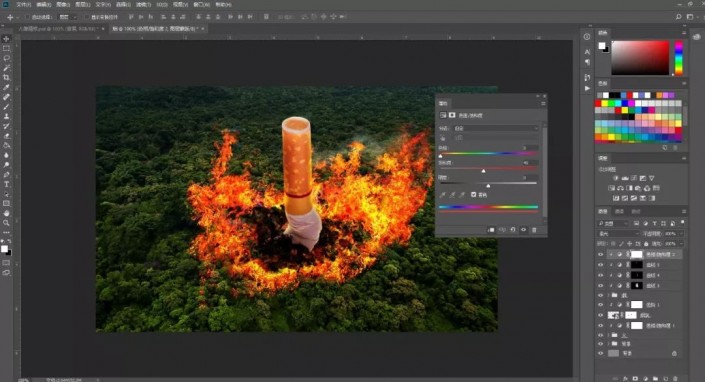Click trash icon in Properties panel
Viewport: 705px width, 382px height.
click(534, 230)
